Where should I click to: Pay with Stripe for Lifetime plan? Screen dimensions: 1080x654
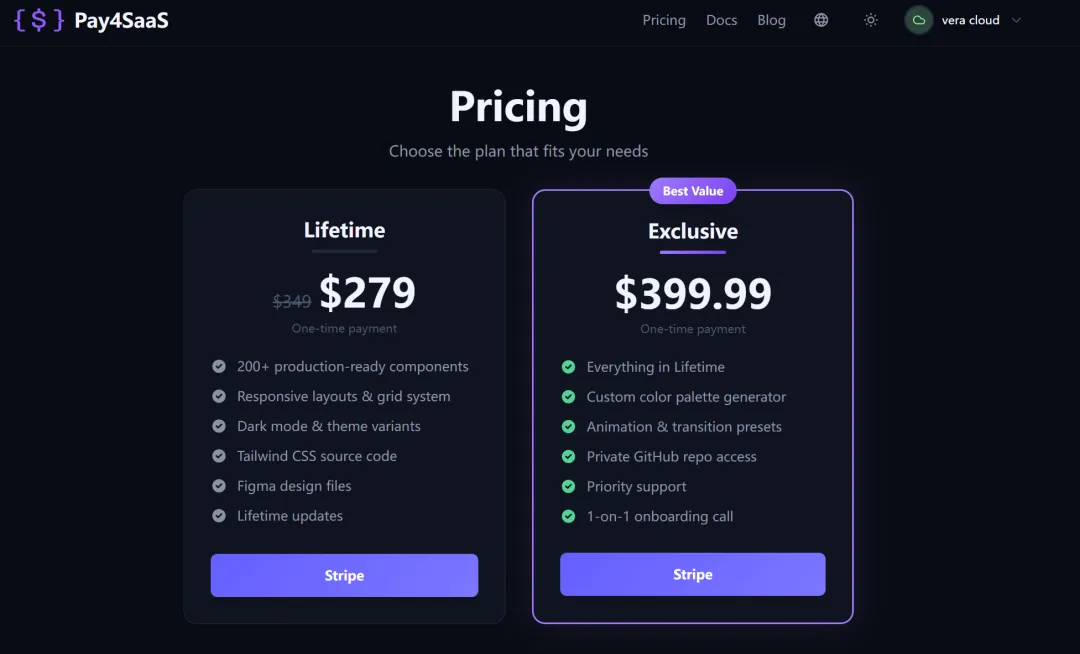344,576
